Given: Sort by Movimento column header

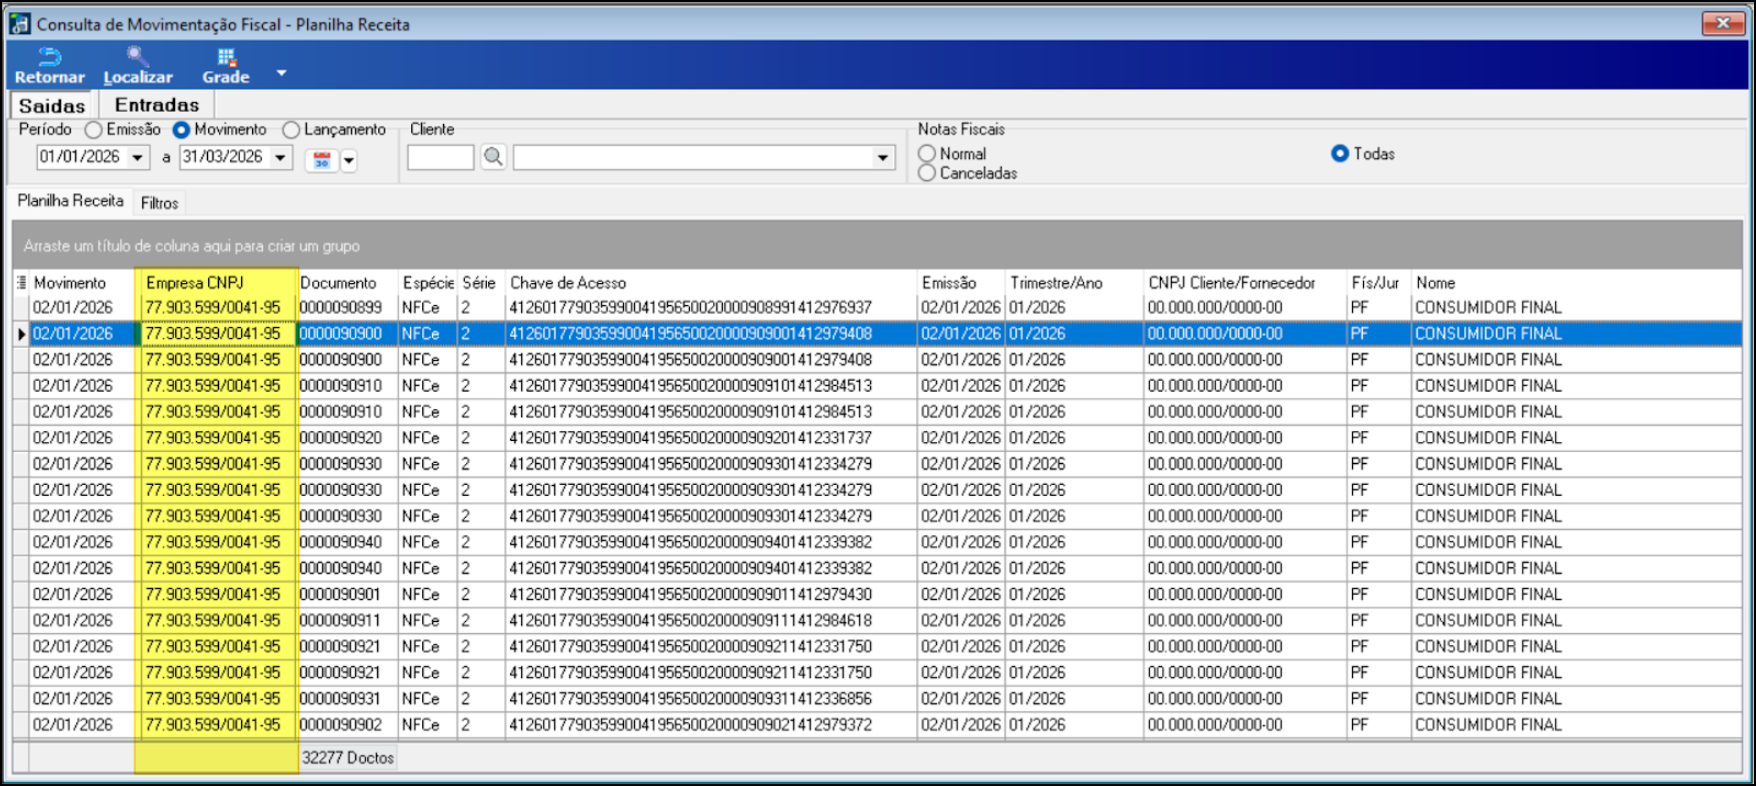Looking at the screenshot, I should pyautogui.click(x=82, y=283).
